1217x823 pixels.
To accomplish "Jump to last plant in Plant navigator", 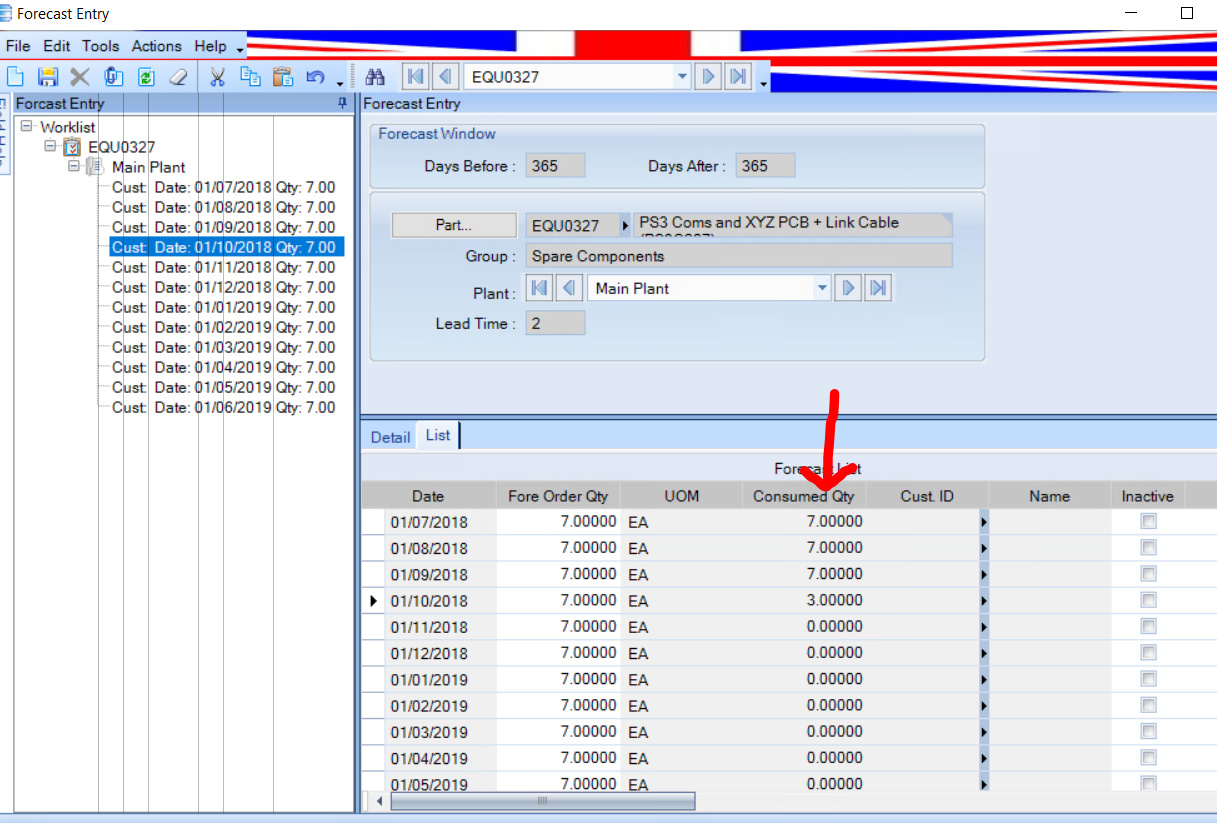I will coord(878,288).
